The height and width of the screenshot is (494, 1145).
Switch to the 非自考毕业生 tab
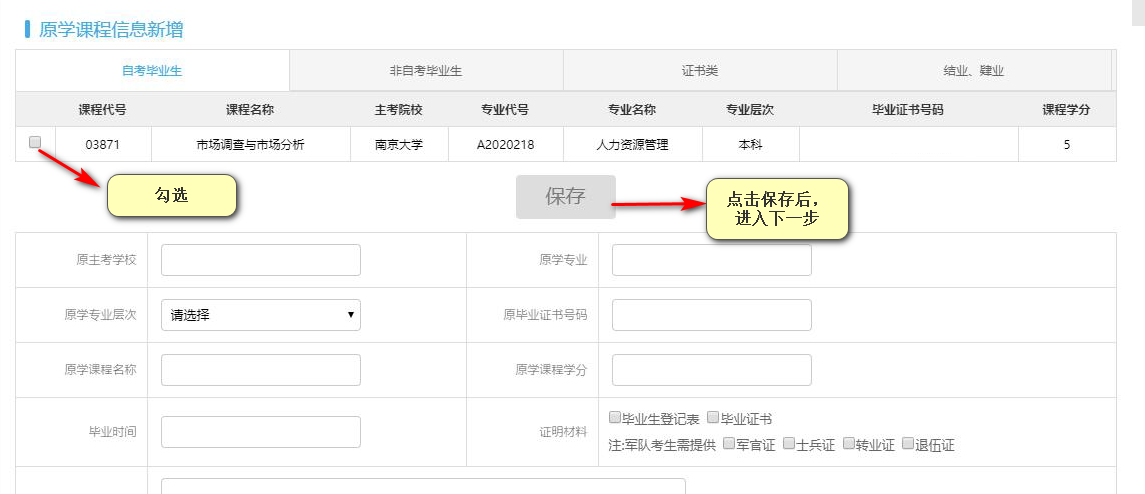(426, 71)
